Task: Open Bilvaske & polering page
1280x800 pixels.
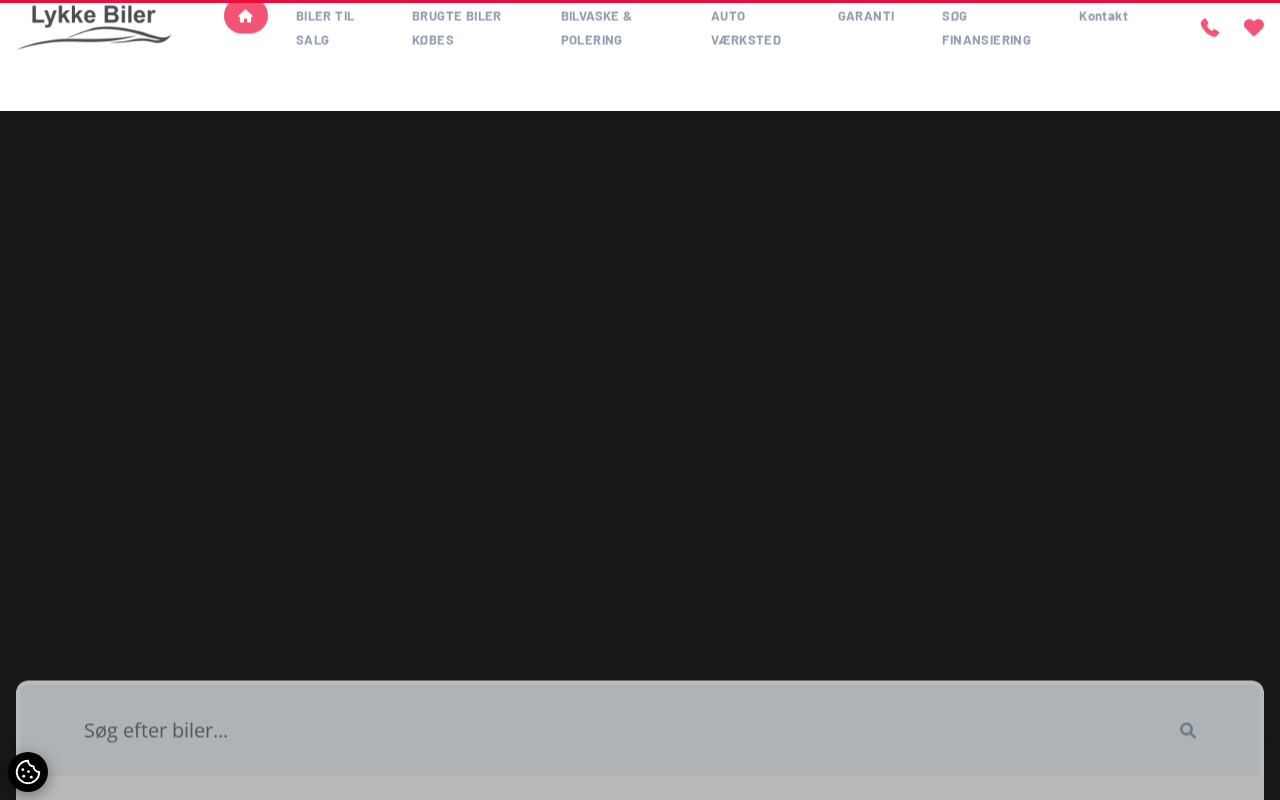Action: point(597,28)
